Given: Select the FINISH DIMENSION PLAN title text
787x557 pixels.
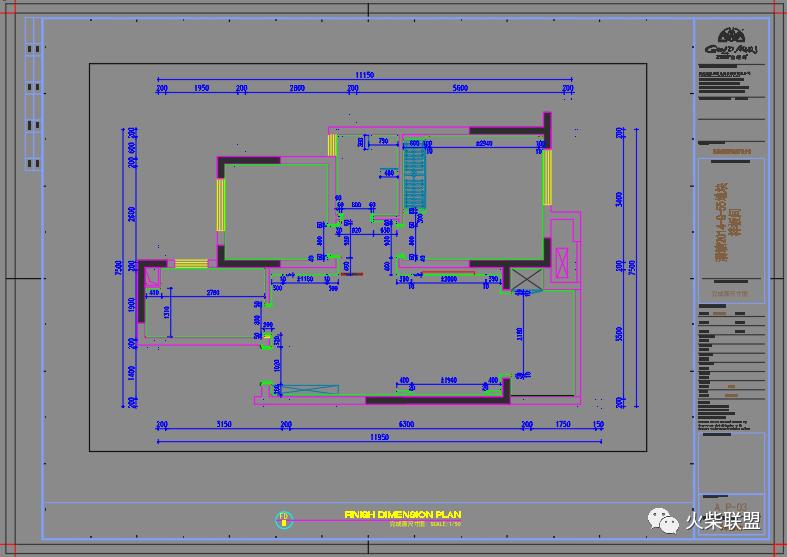Looking at the screenshot, I should (403, 514).
